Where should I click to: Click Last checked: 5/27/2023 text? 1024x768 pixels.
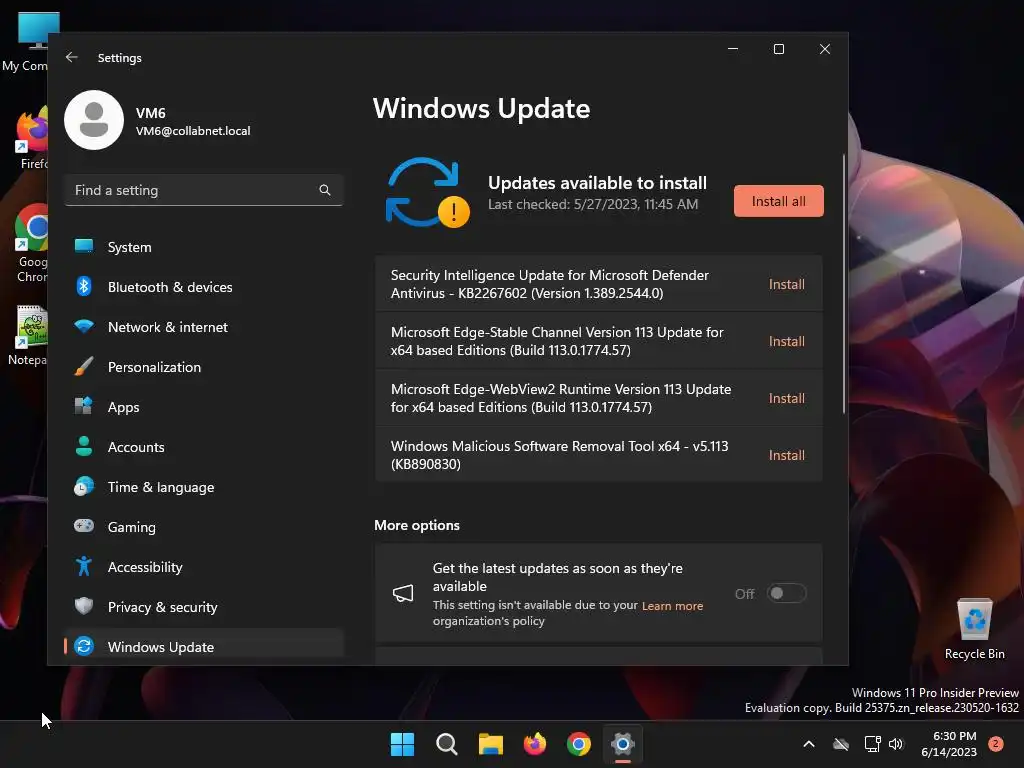[x=593, y=204]
